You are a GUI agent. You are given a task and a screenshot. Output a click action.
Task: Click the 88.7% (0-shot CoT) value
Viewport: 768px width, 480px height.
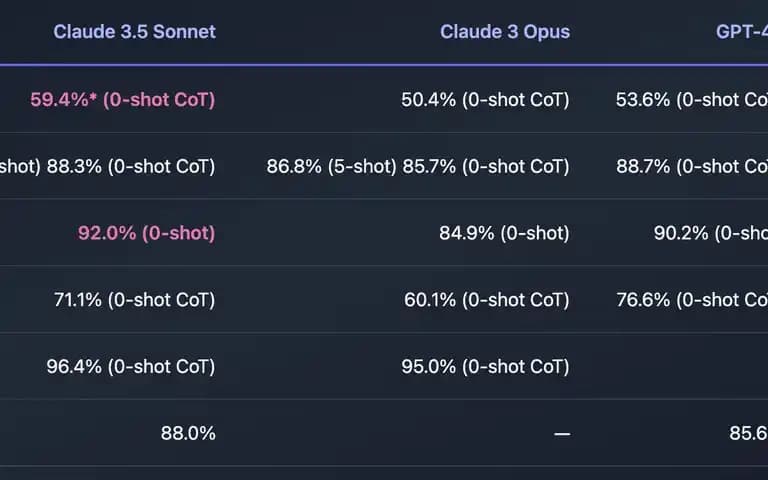[692, 167]
